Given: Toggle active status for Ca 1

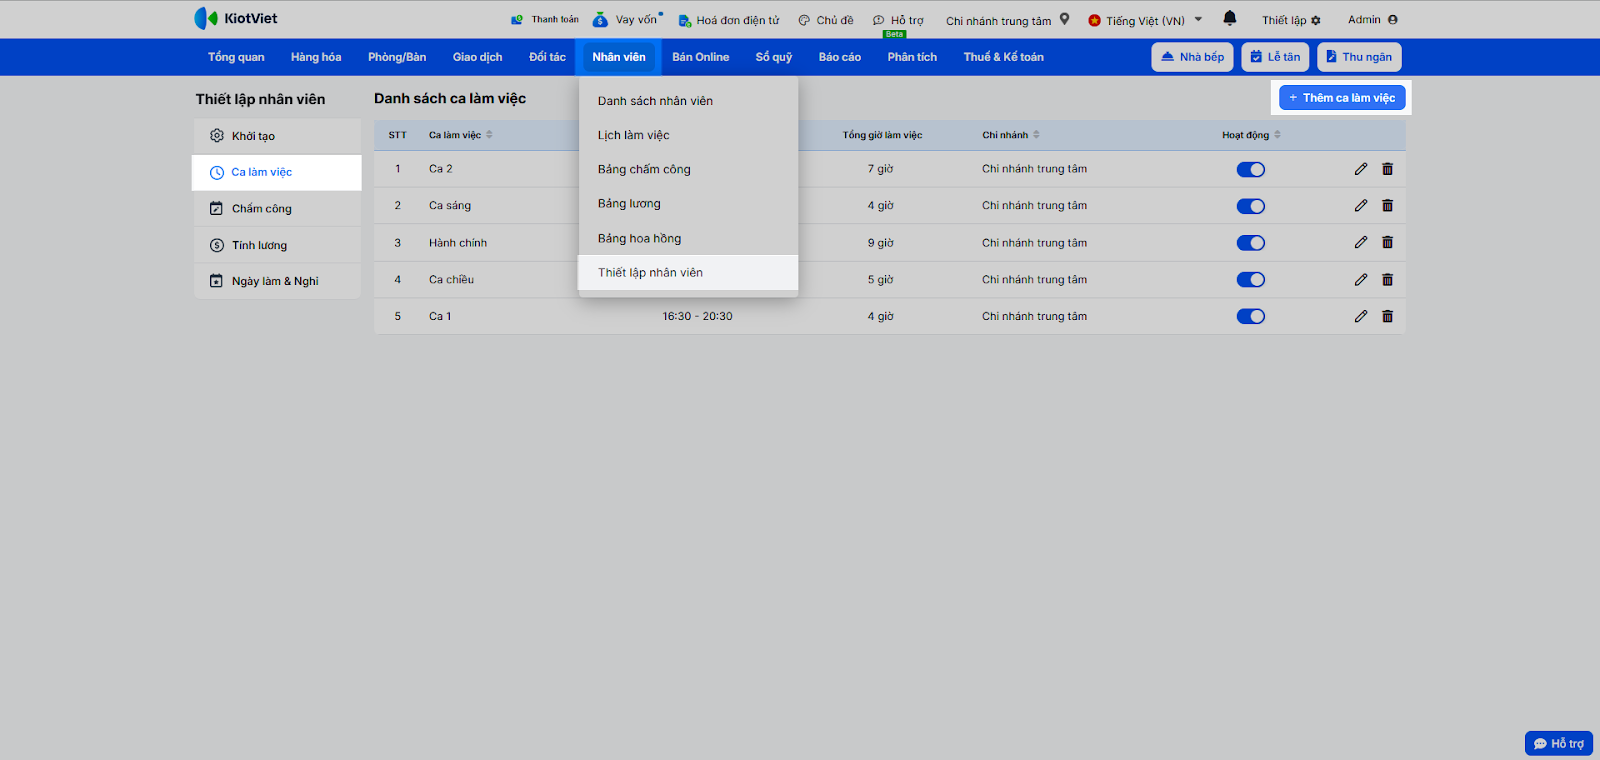Looking at the screenshot, I should [1251, 316].
